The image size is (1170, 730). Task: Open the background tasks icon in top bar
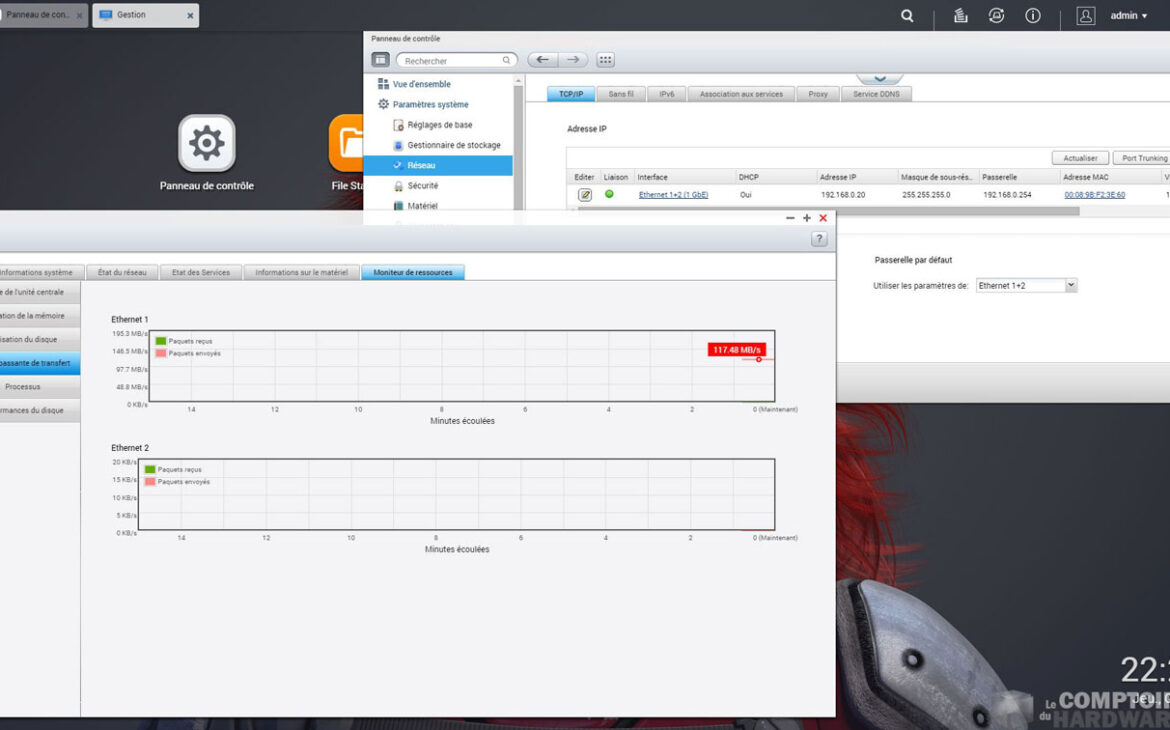point(960,16)
